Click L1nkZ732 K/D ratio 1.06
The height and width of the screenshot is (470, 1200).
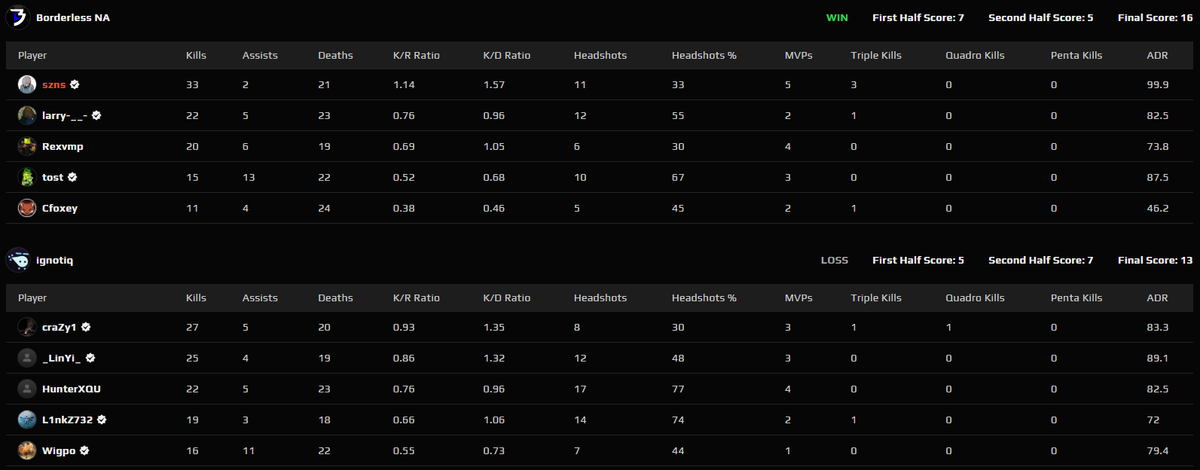[x=493, y=420]
